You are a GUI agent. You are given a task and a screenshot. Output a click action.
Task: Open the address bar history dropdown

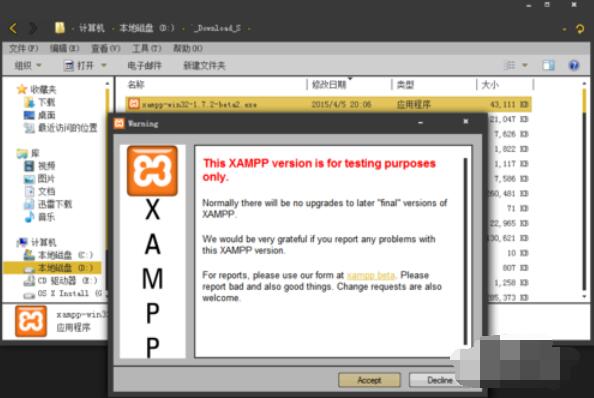click(564, 29)
